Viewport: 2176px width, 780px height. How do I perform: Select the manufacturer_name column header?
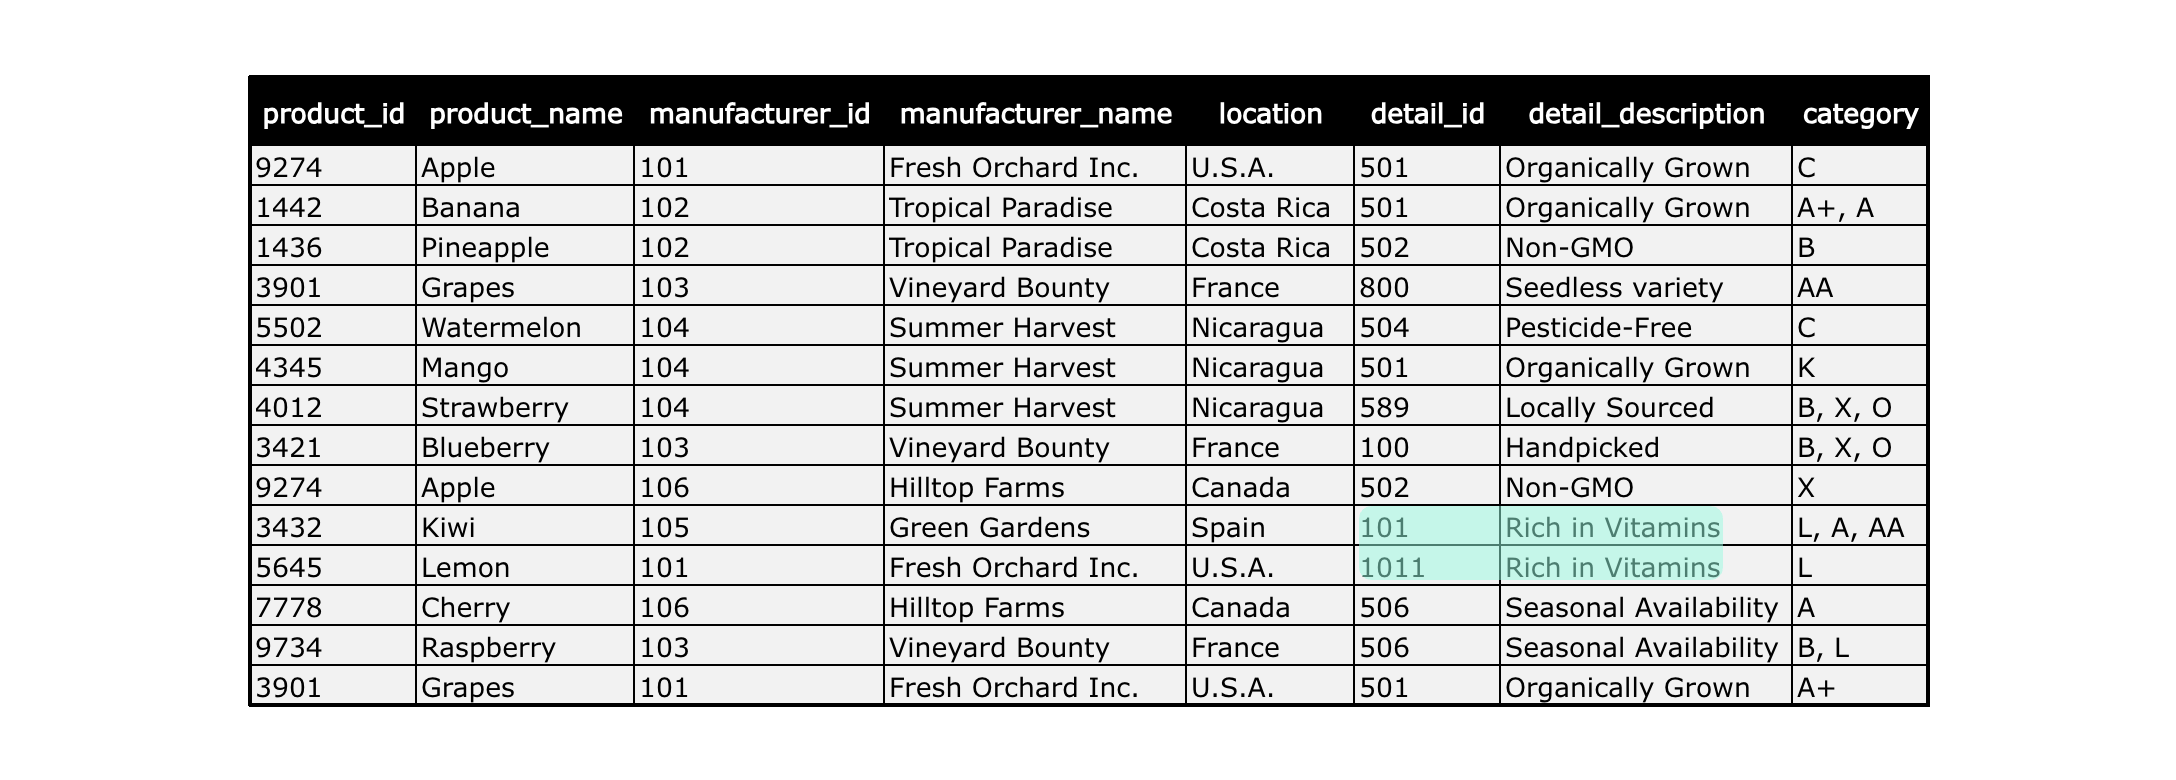point(1035,114)
